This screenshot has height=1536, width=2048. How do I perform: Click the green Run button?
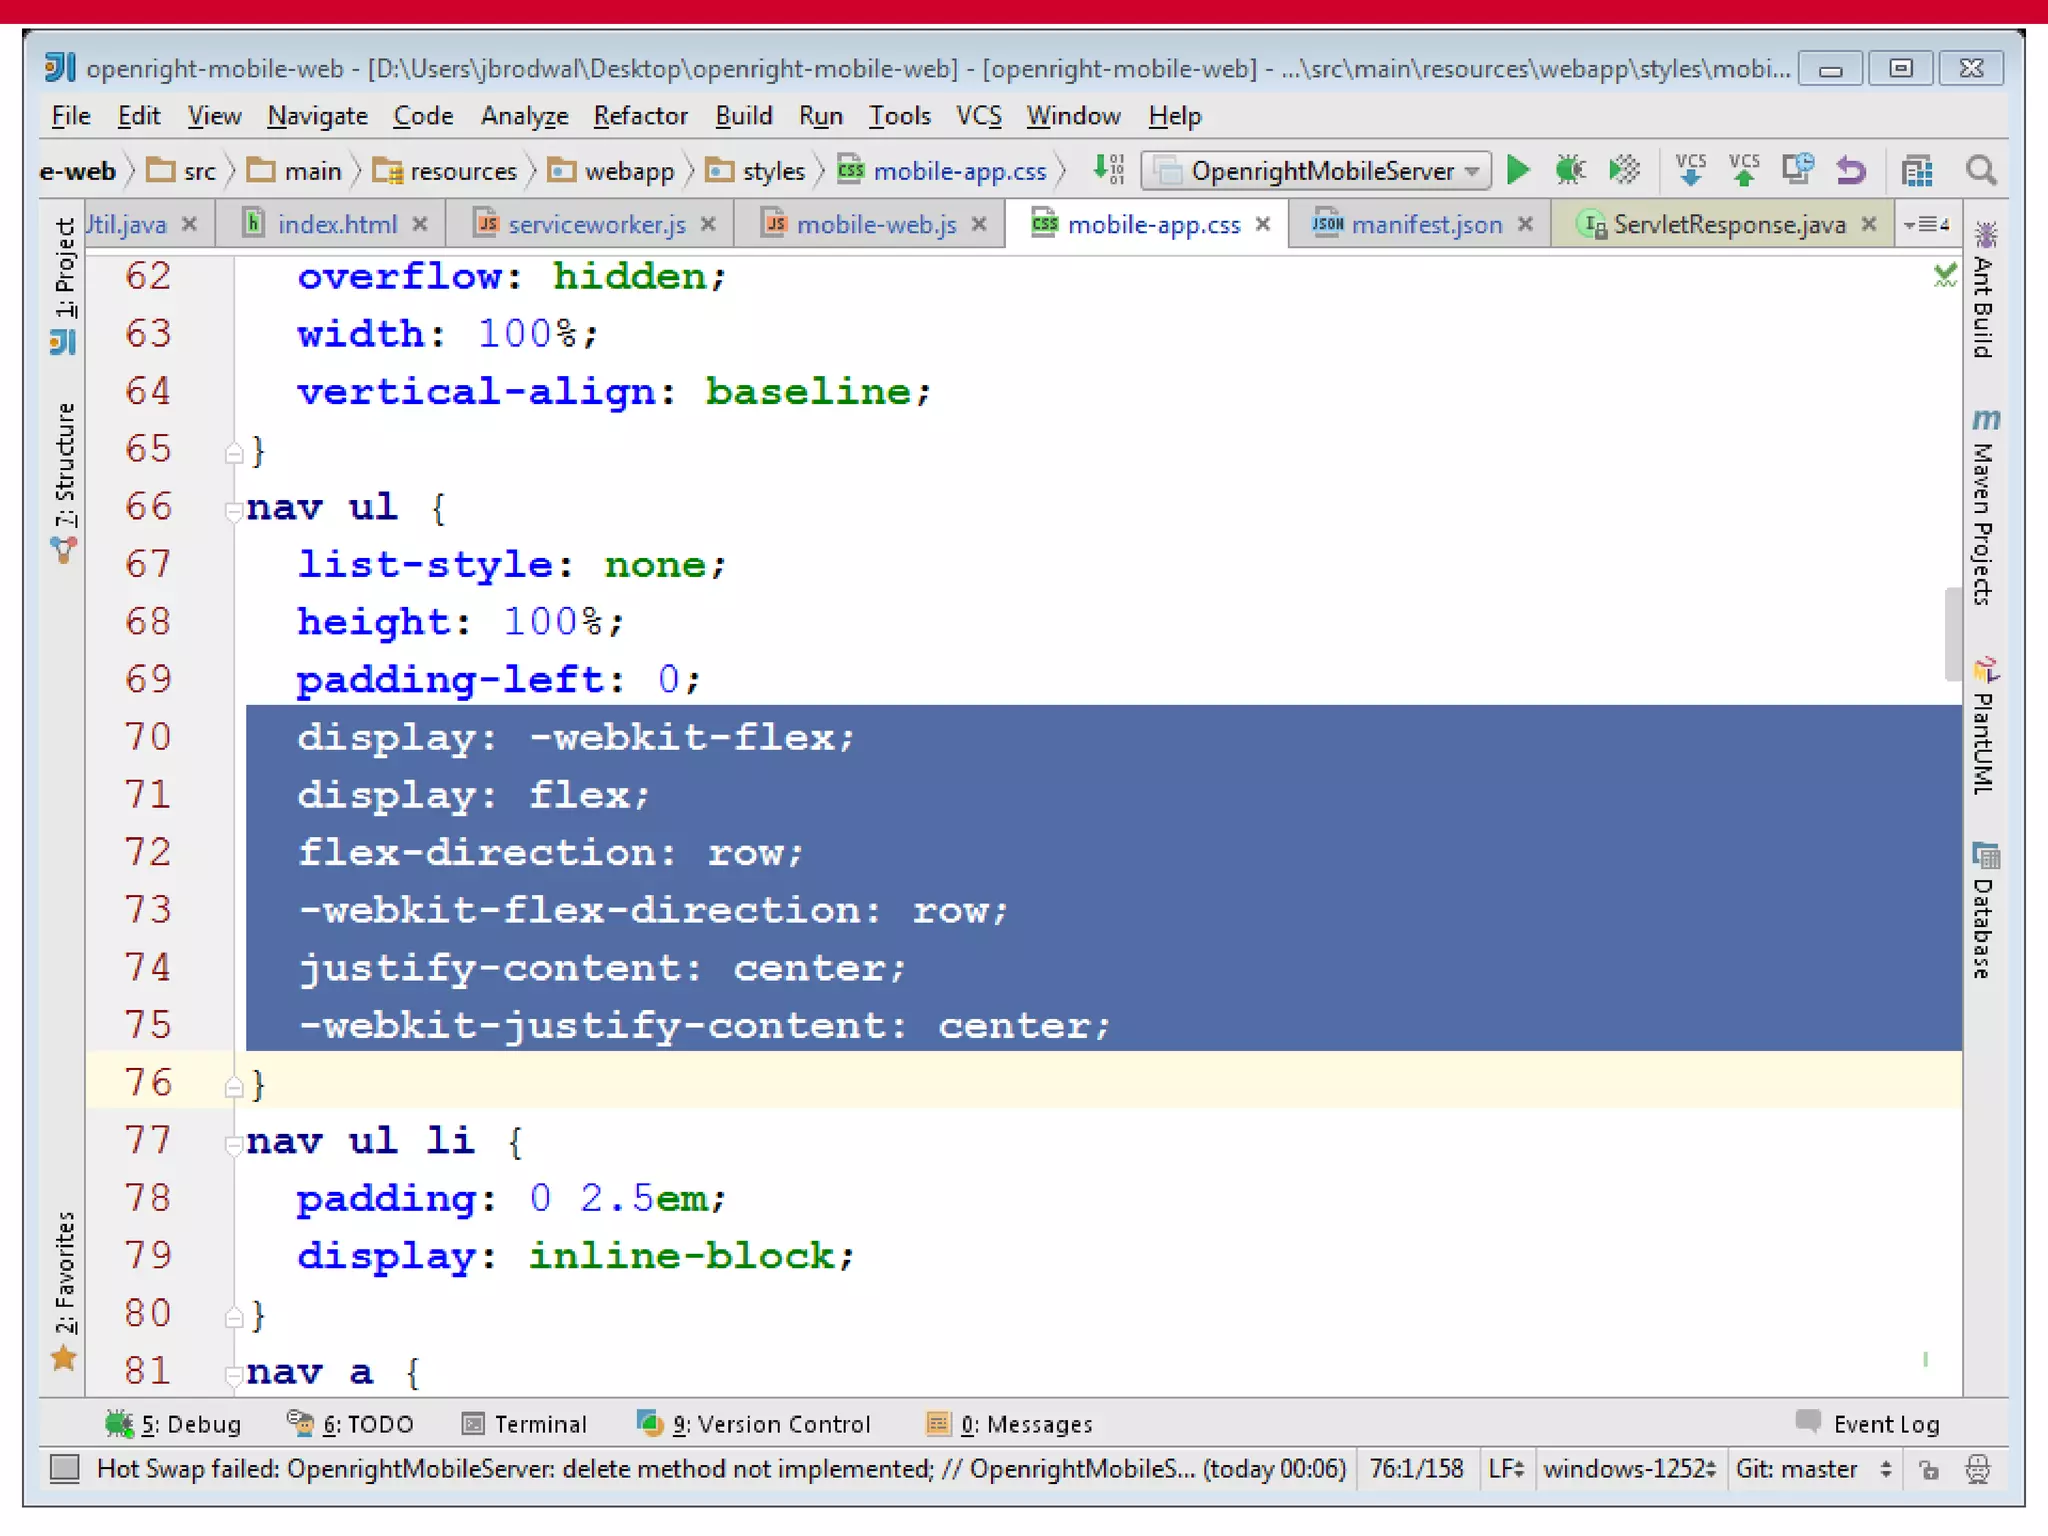1518,170
